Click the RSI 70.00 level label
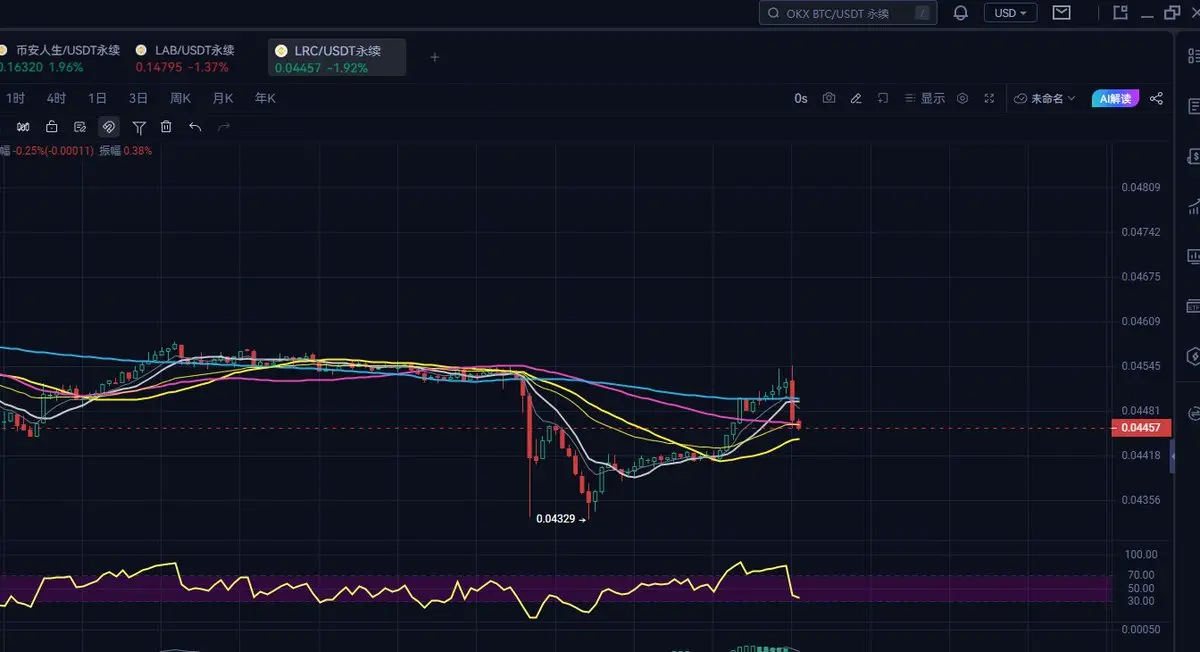 [x=1143, y=574]
